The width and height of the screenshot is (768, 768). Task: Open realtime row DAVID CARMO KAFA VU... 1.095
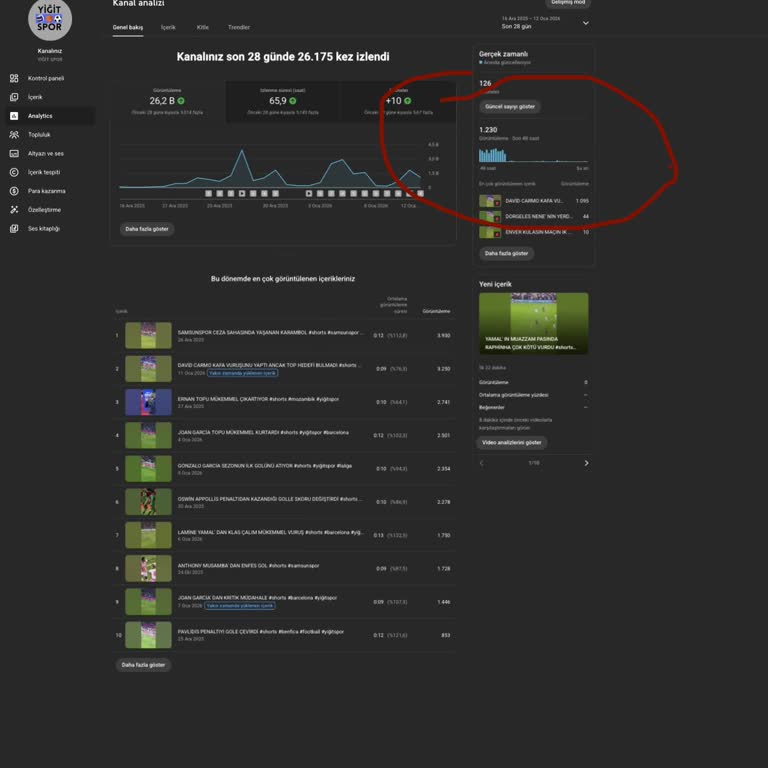tap(534, 201)
